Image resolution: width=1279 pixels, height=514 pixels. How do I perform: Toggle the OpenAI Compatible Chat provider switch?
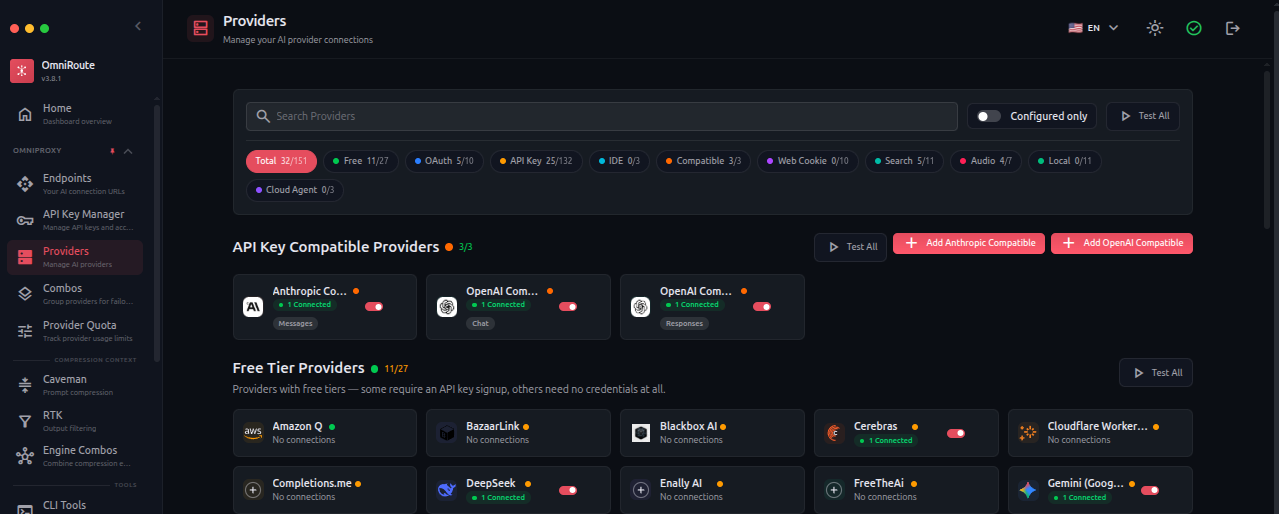568,307
